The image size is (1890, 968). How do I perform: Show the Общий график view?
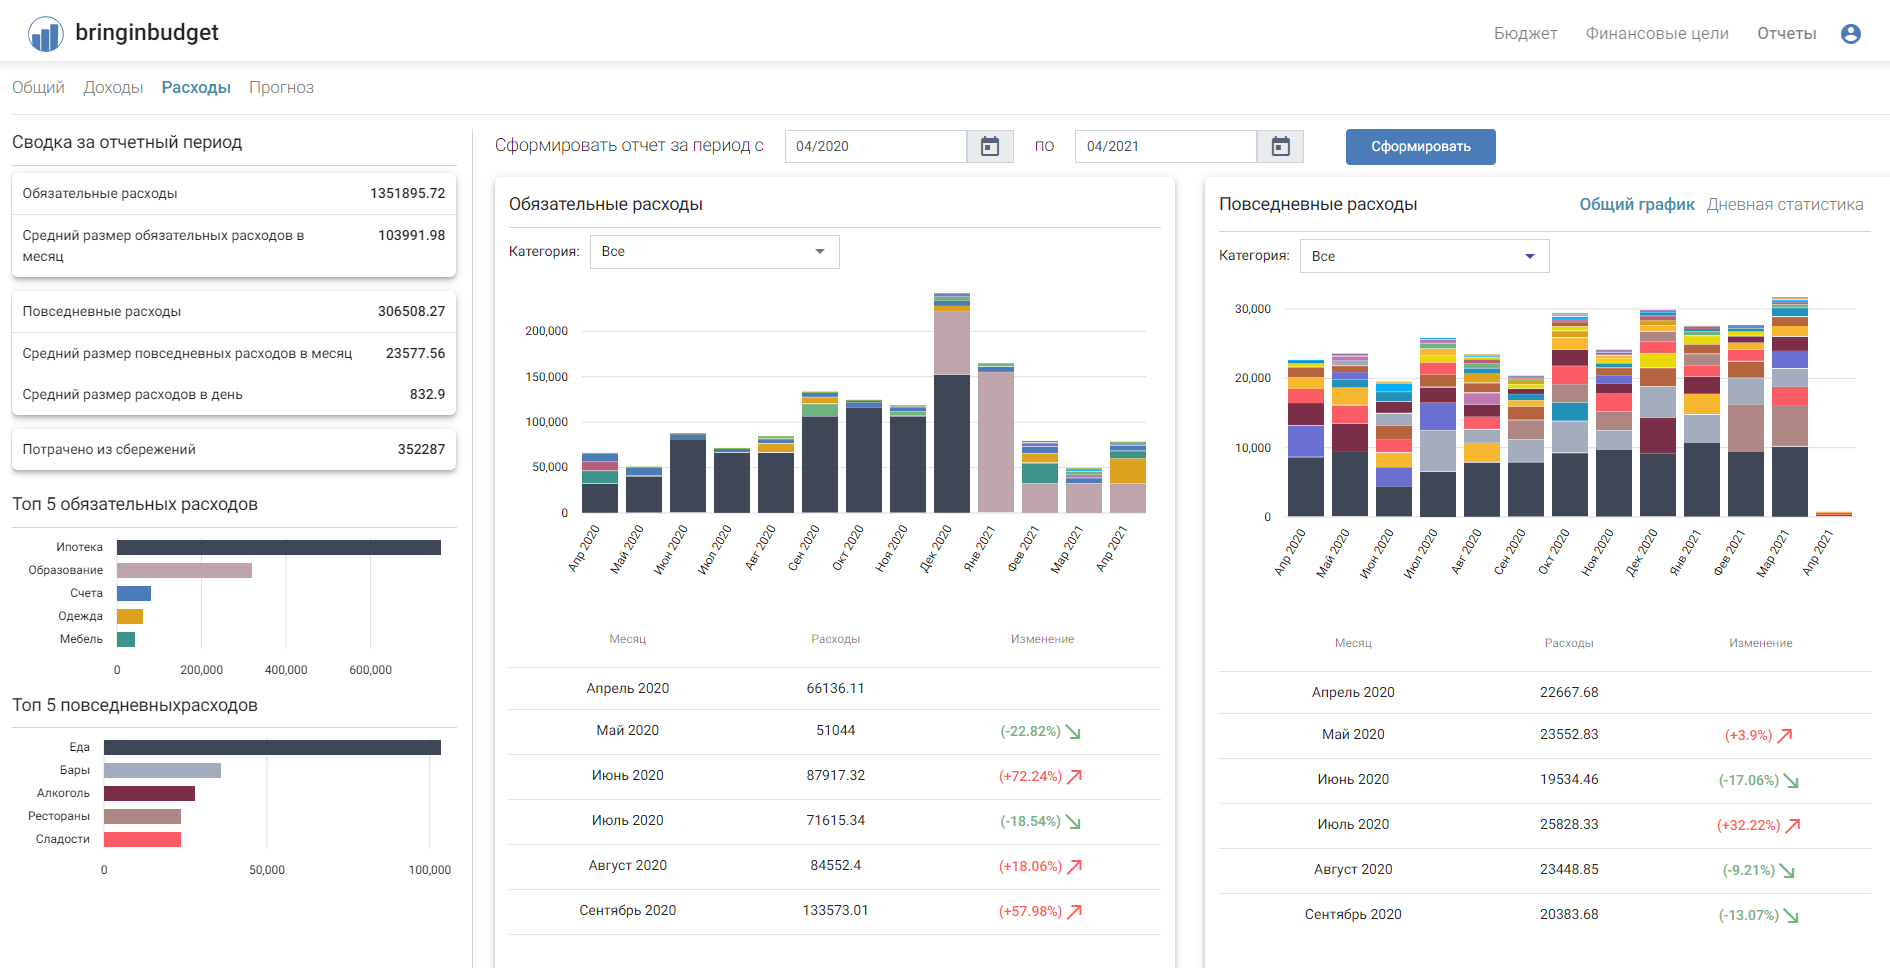pyautogui.click(x=1636, y=205)
